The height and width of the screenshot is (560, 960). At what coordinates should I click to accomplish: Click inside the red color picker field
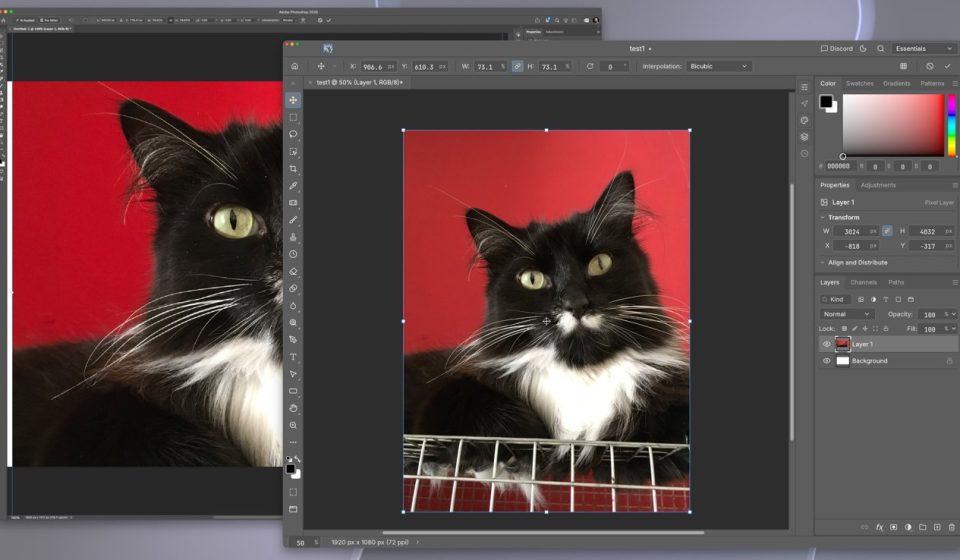(x=893, y=125)
